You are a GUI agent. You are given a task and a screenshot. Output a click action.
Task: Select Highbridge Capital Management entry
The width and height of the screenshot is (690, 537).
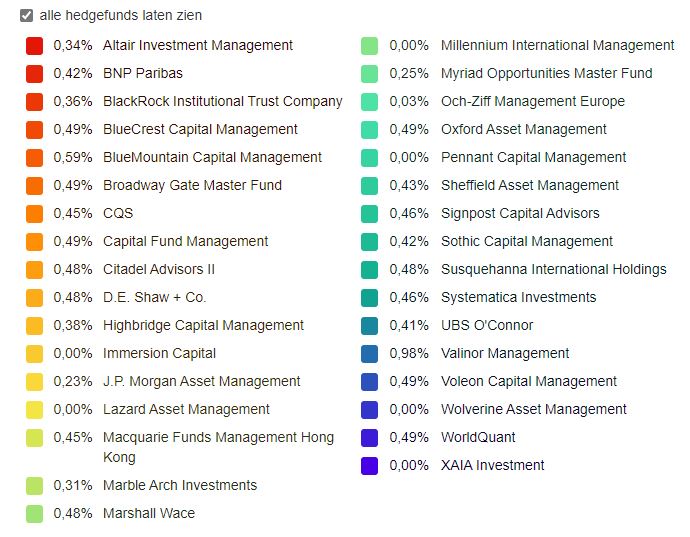pos(203,325)
